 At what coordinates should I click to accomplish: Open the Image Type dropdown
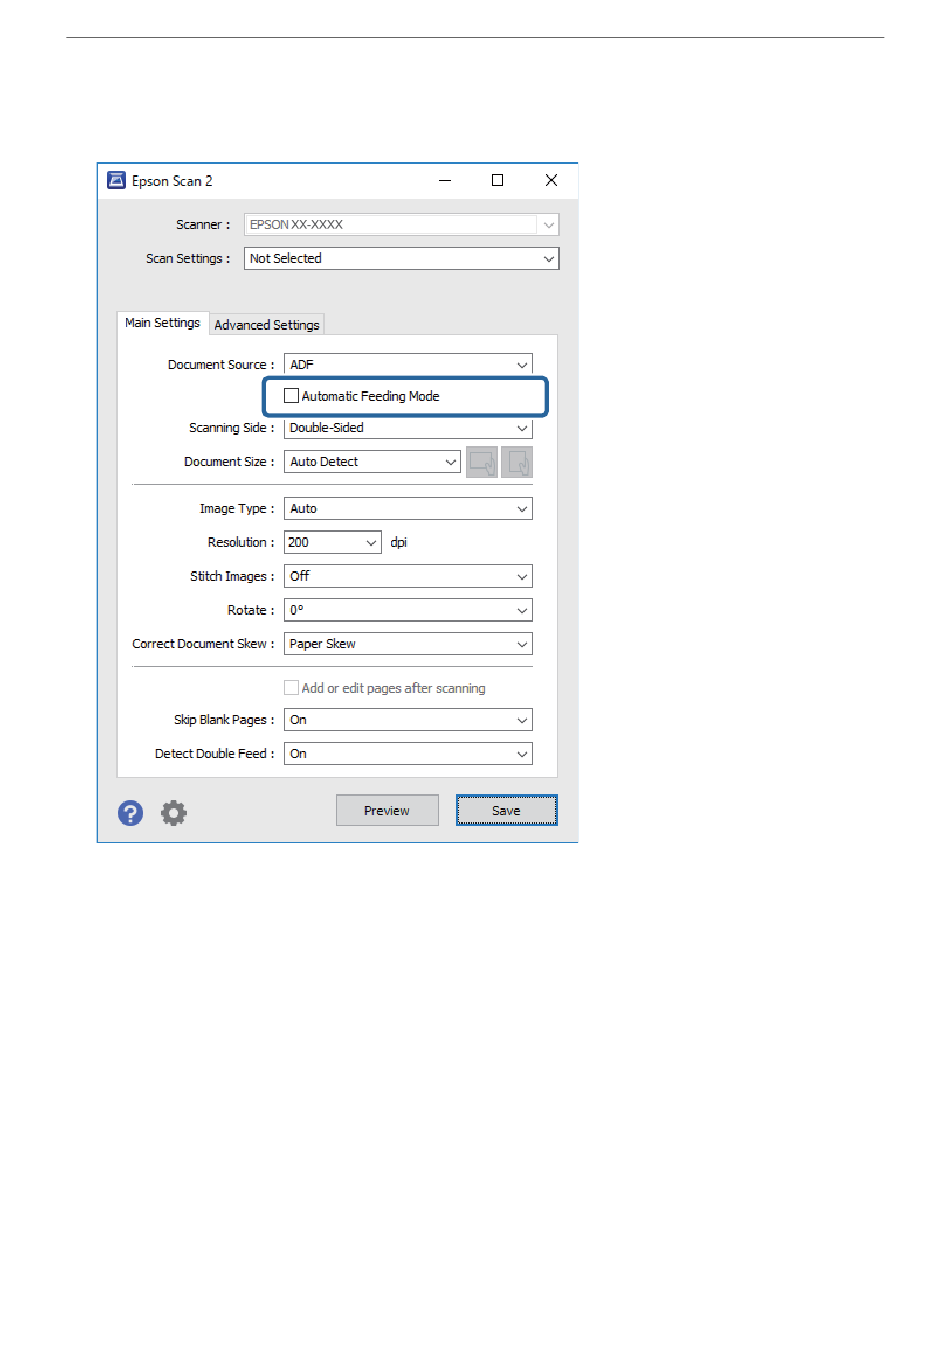pos(408,509)
